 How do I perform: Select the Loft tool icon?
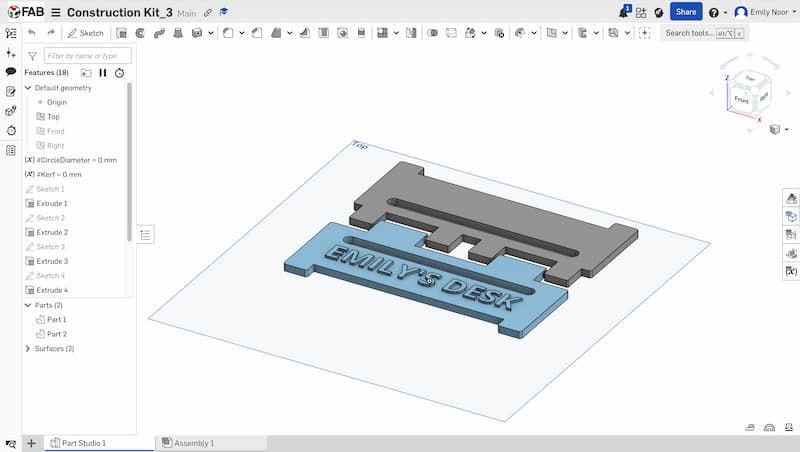(x=178, y=33)
